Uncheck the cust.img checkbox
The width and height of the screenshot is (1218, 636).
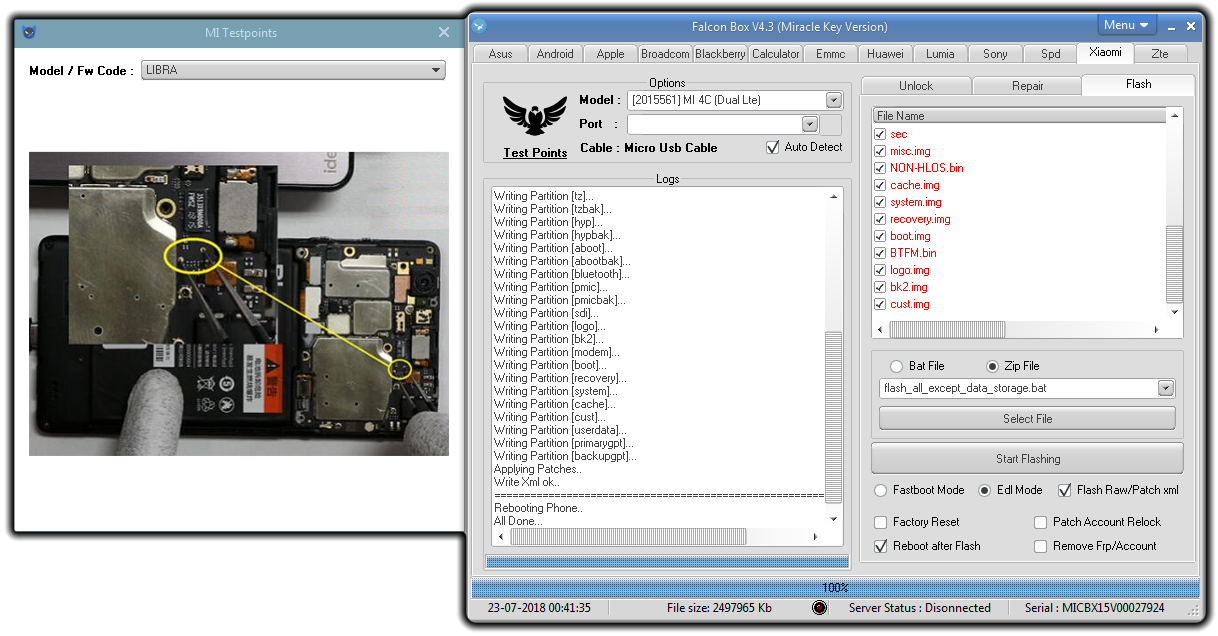click(x=880, y=304)
